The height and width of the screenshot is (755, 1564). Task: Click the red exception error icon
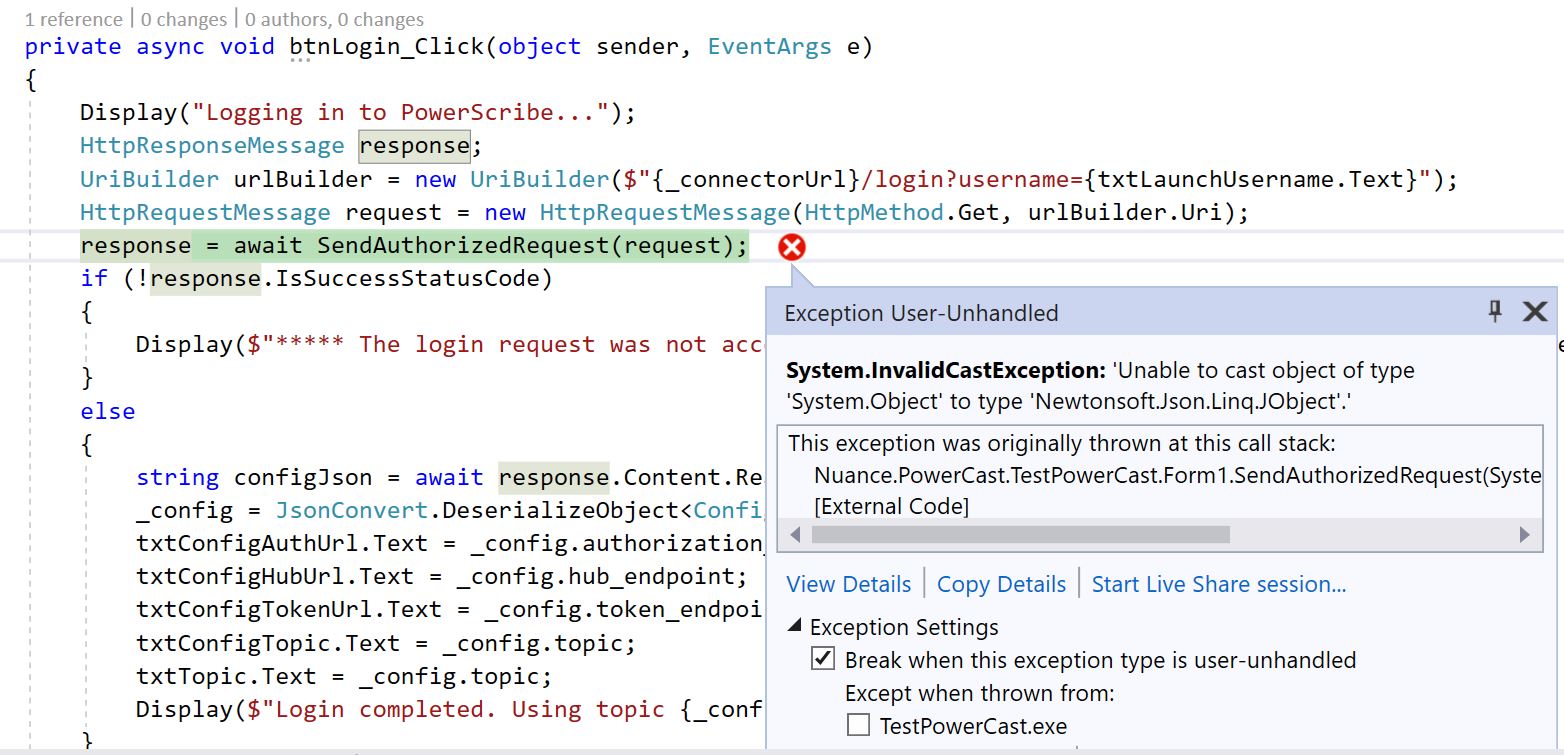[790, 247]
